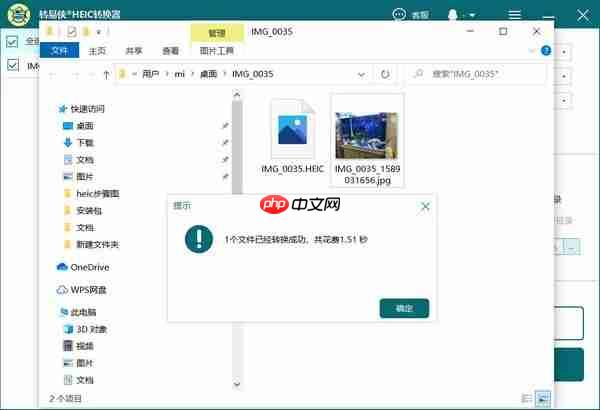
Task: Open 图片工具 ribbon tab
Action: 217,51
